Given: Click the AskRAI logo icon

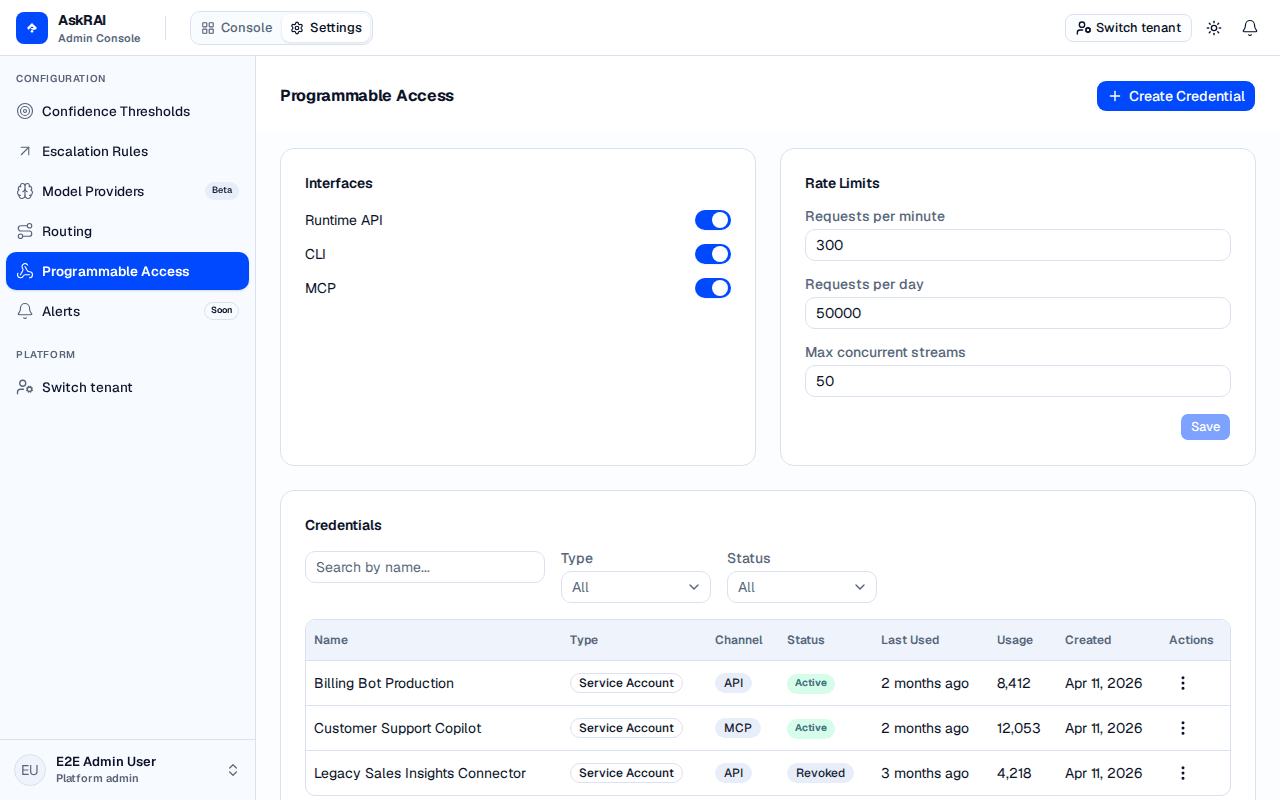Looking at the screenshot, I should [32, 28].
